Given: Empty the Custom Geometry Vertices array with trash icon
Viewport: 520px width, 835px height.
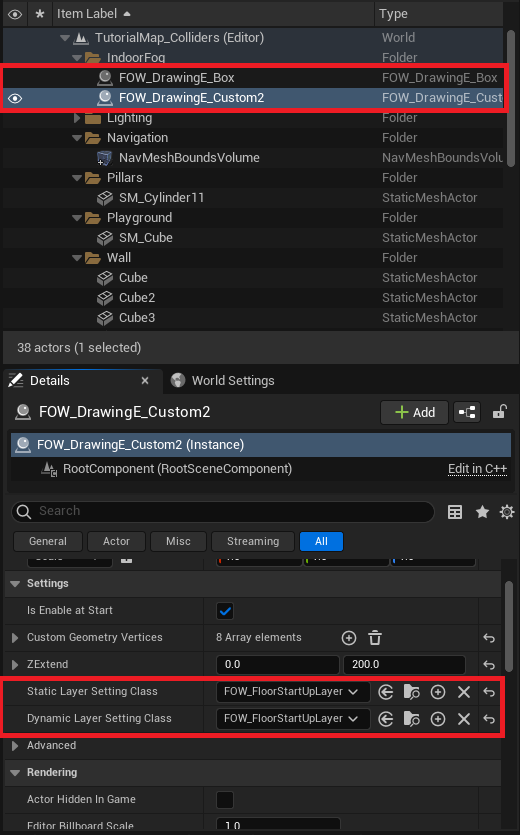Looking at the screenshot, I should tap(375, 637).
